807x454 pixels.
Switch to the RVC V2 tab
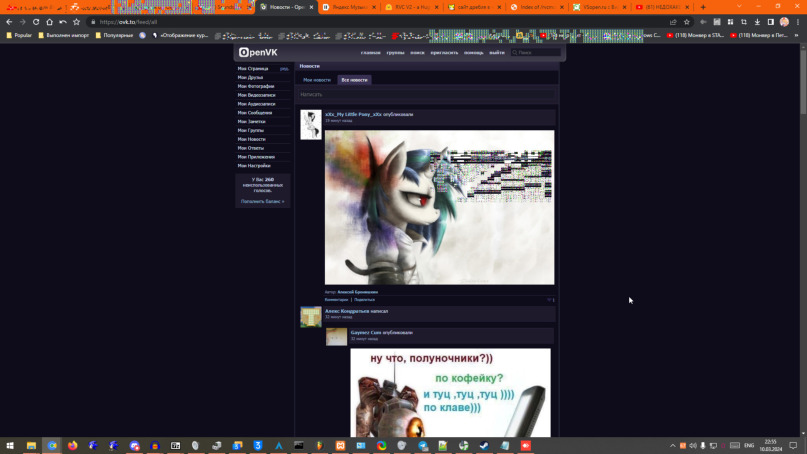[412, 7]
